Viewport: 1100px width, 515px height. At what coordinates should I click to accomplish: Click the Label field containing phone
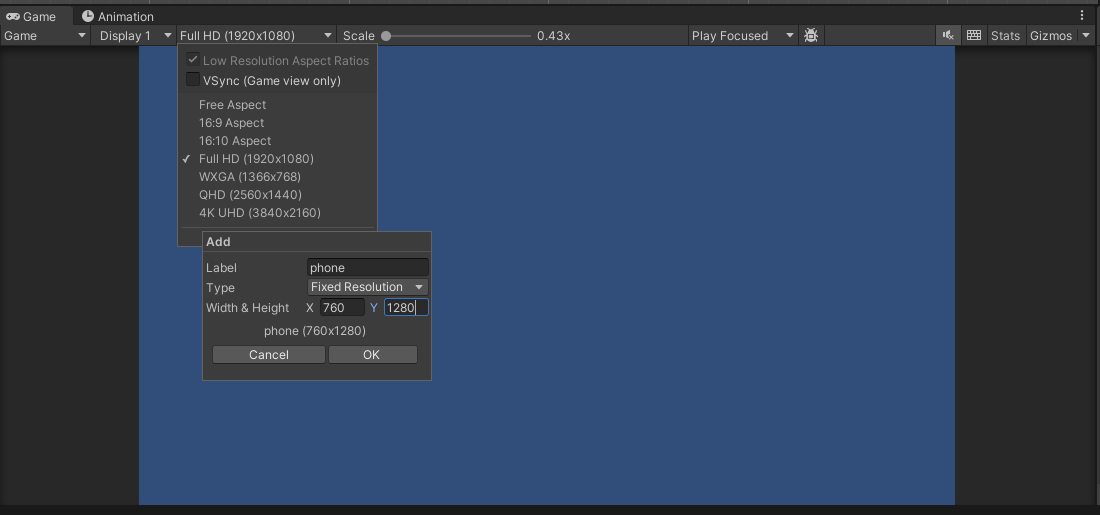point(368,267)
